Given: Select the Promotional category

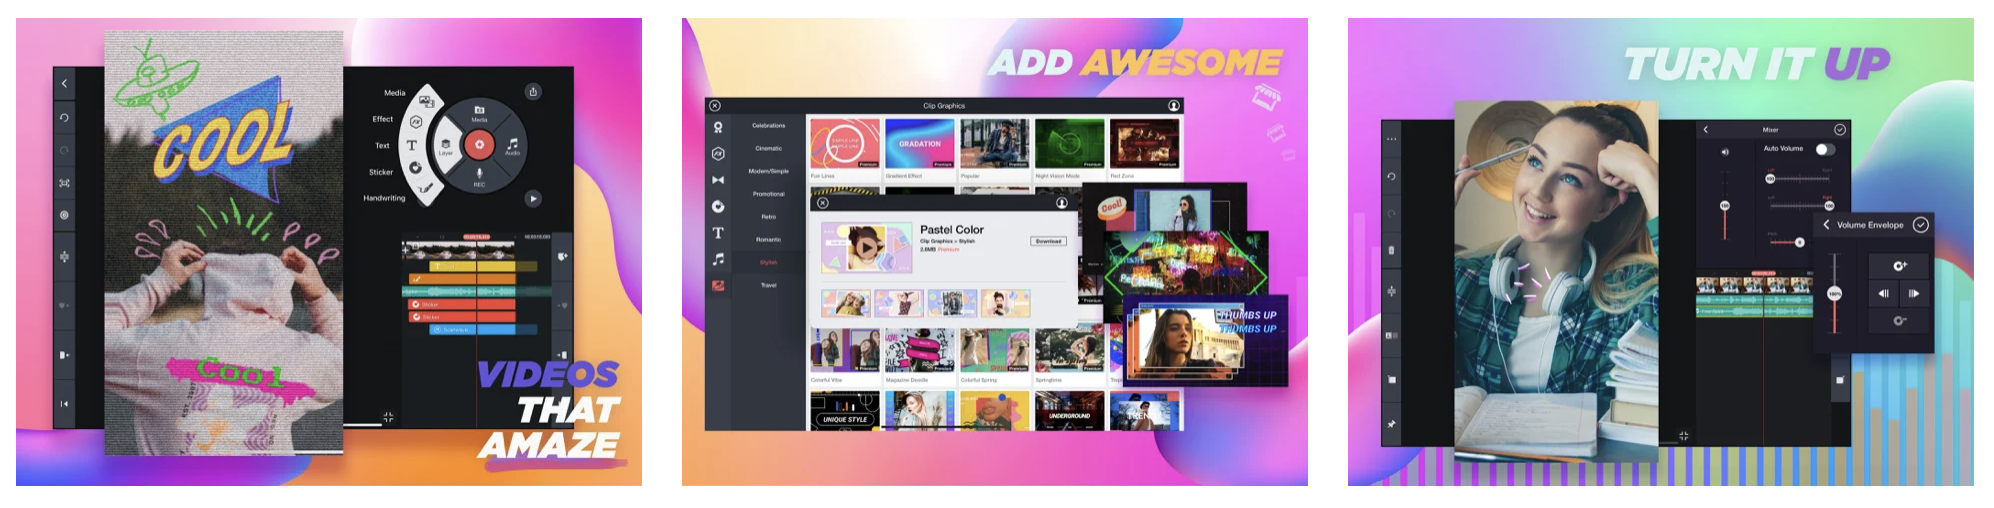Looking at the screenshot, I should (768, 194).
